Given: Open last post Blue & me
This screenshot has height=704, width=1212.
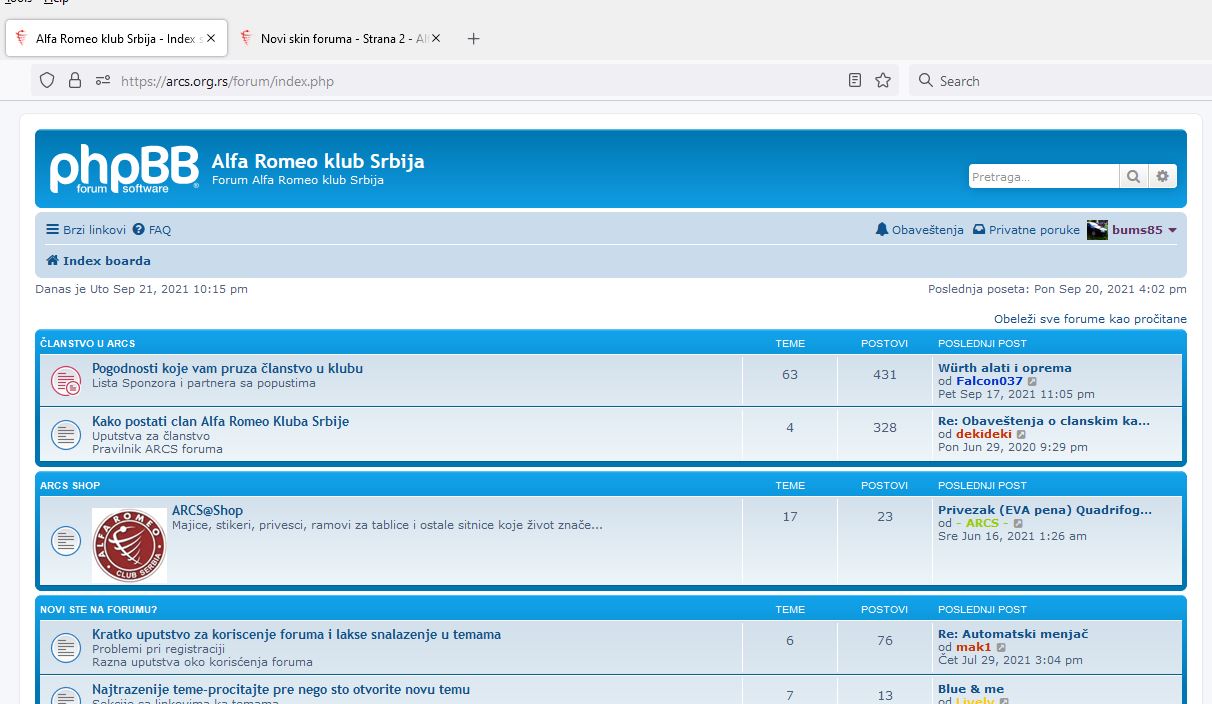Looking at the screenshot, I should [x=971, y=689].
